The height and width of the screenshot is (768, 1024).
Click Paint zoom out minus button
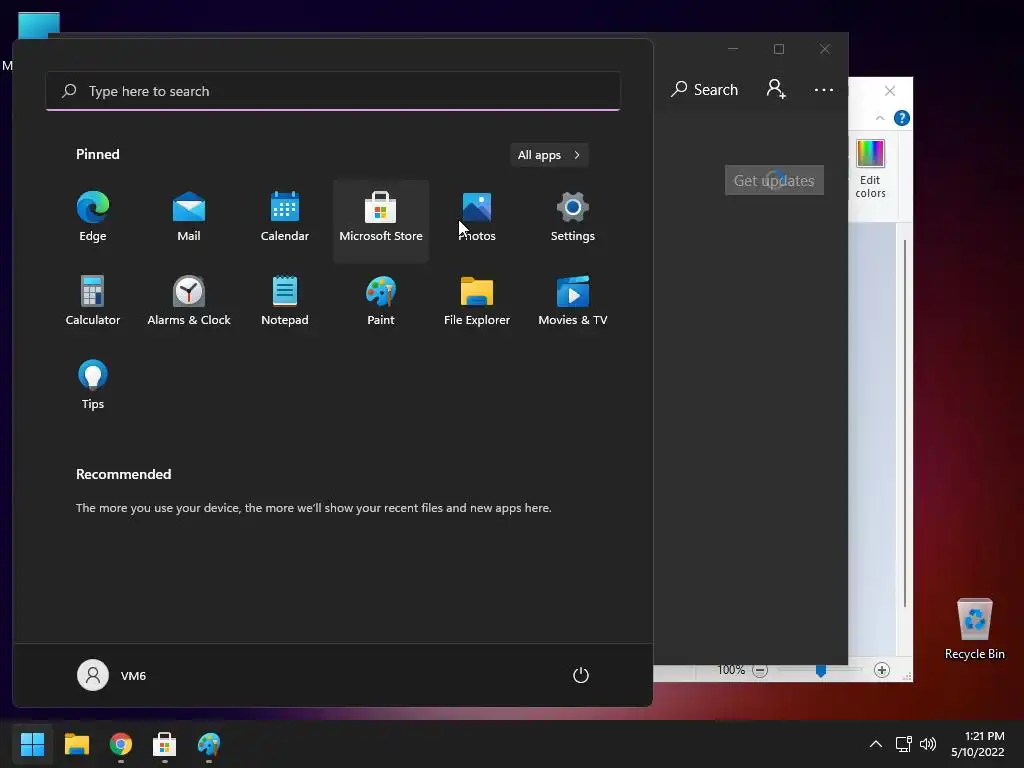click(760, 670)
